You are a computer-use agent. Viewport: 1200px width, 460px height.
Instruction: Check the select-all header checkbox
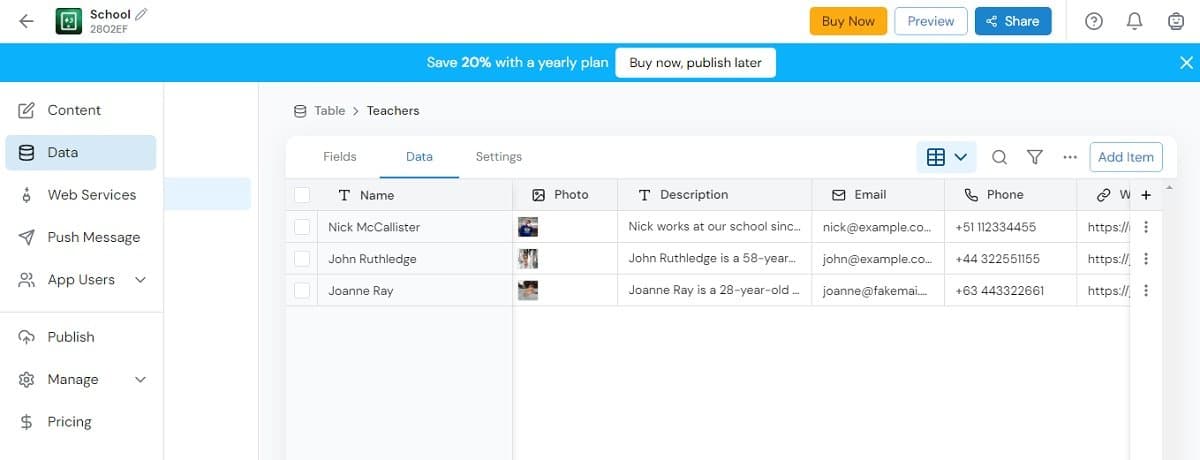point(302,195)
